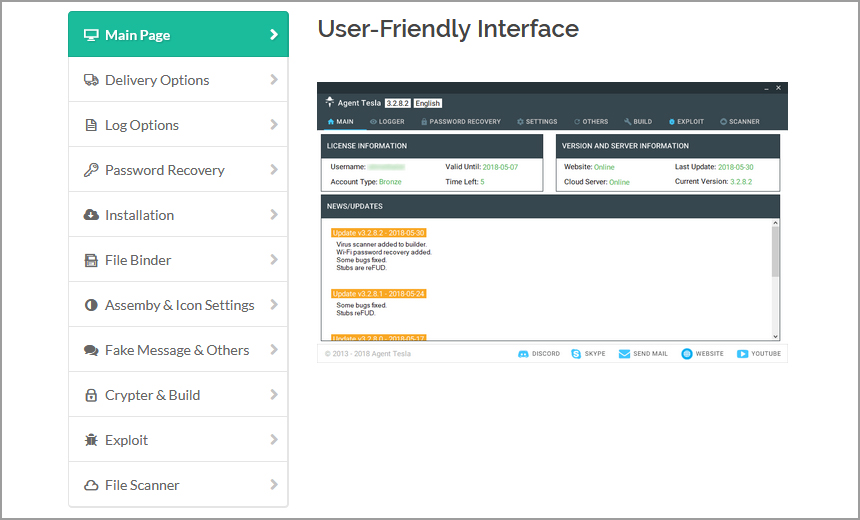Click the DISCORD link text
The image size is (860, 520).
click(546, 354)
